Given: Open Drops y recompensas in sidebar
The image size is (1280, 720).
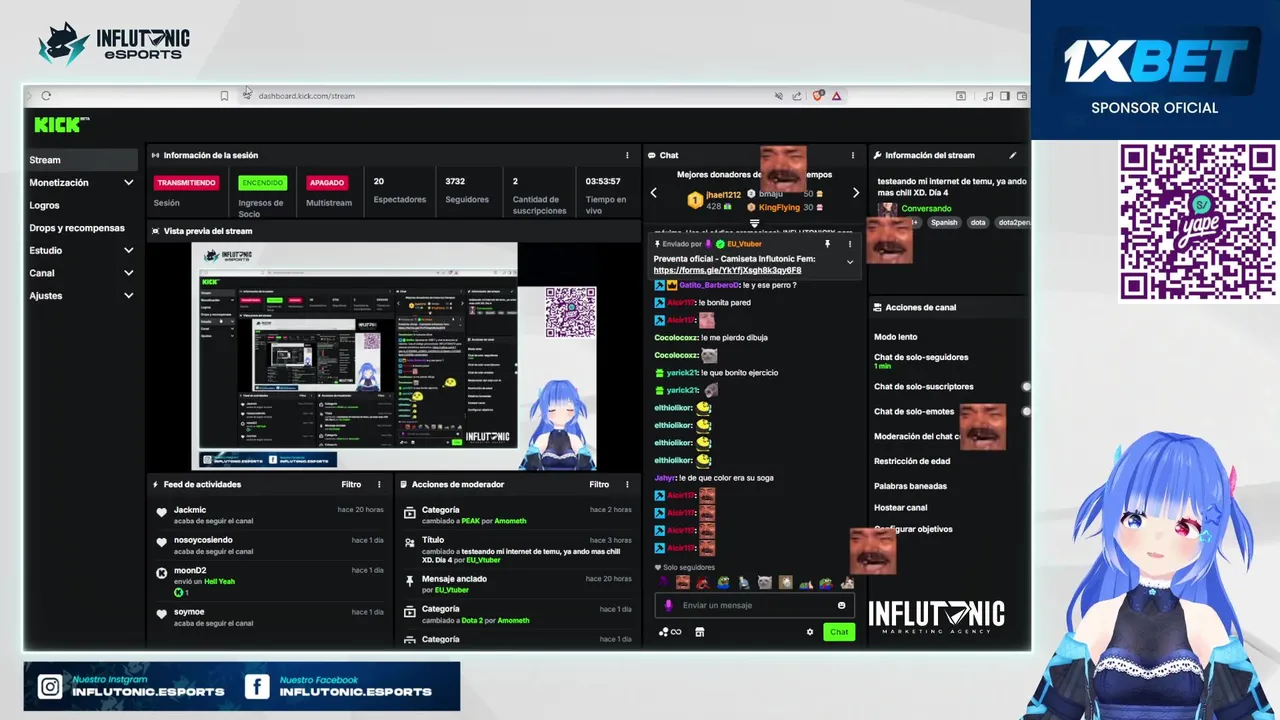Looking at the screenshot, I should coord(77,228).
